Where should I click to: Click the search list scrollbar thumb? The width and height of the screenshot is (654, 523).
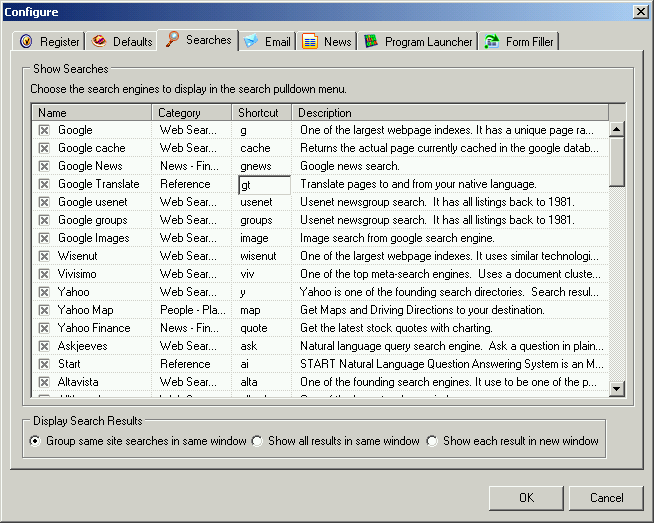pos(616,162)
